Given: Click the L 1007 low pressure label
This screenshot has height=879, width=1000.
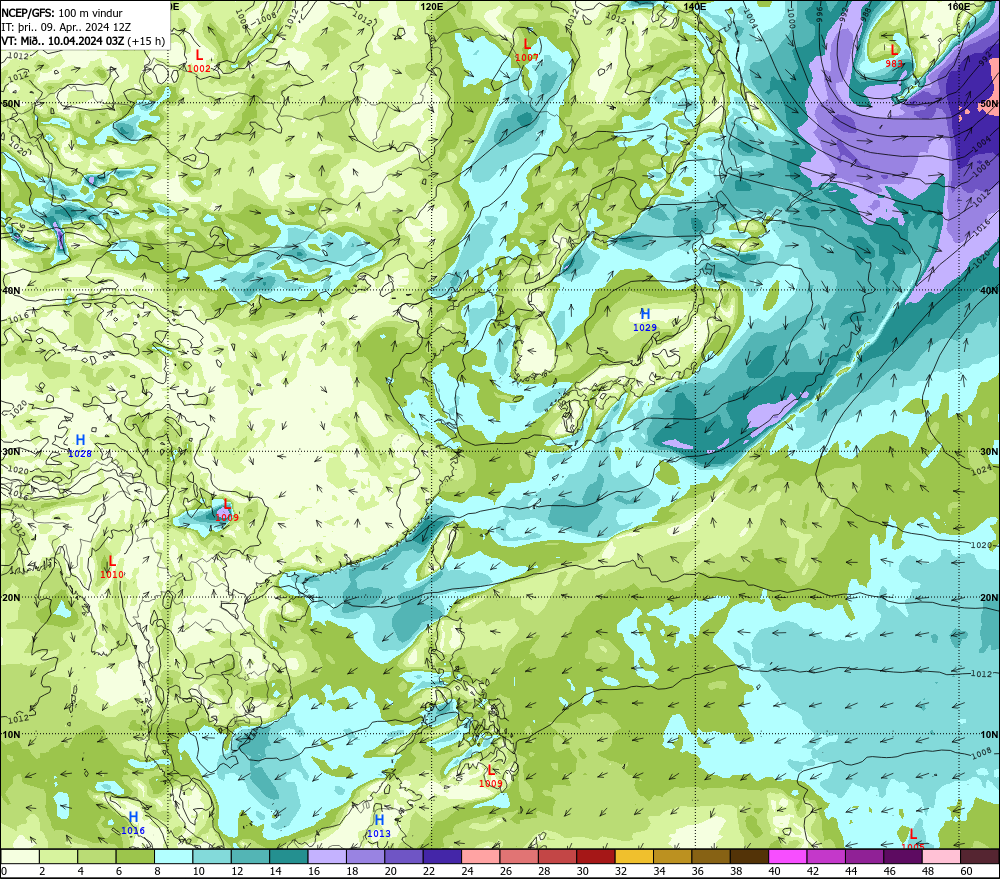Looking at the screenshot, I should click(x=527, y=50).
